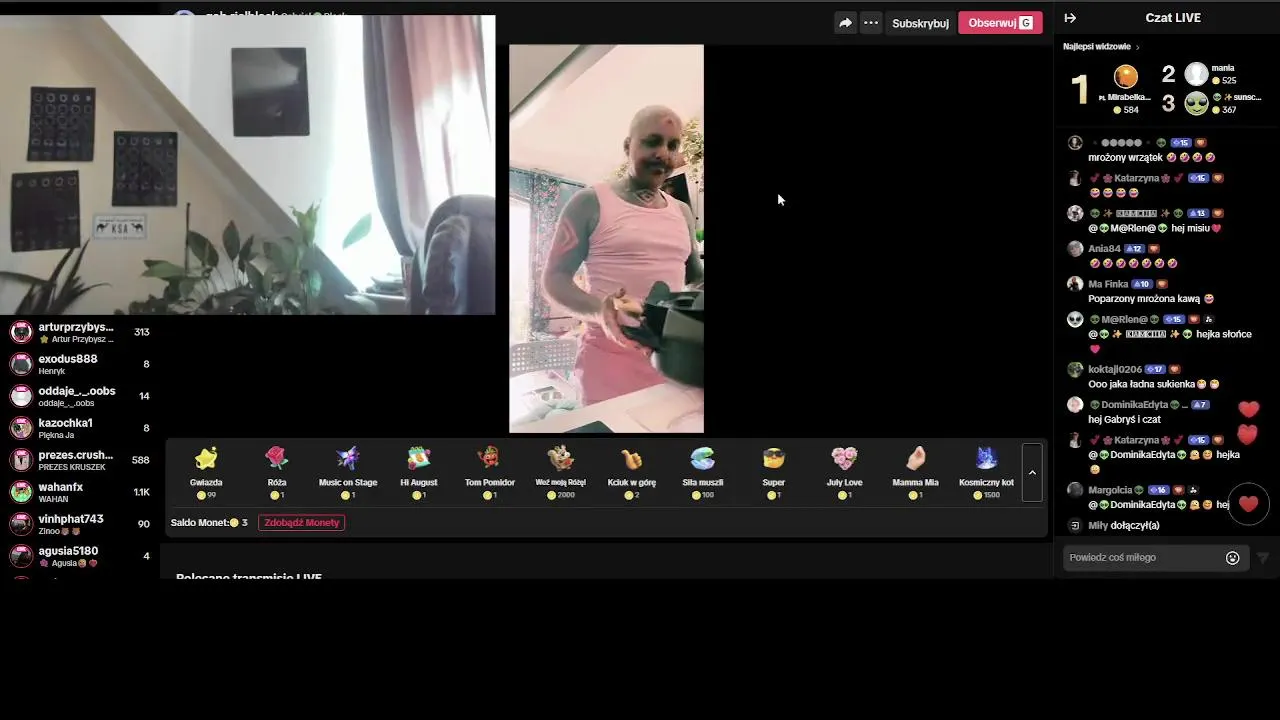The width and height of the screenshot is (1280, 720).
Task: Tap the floating heart like button
Action: click(x=1248, y=503)
